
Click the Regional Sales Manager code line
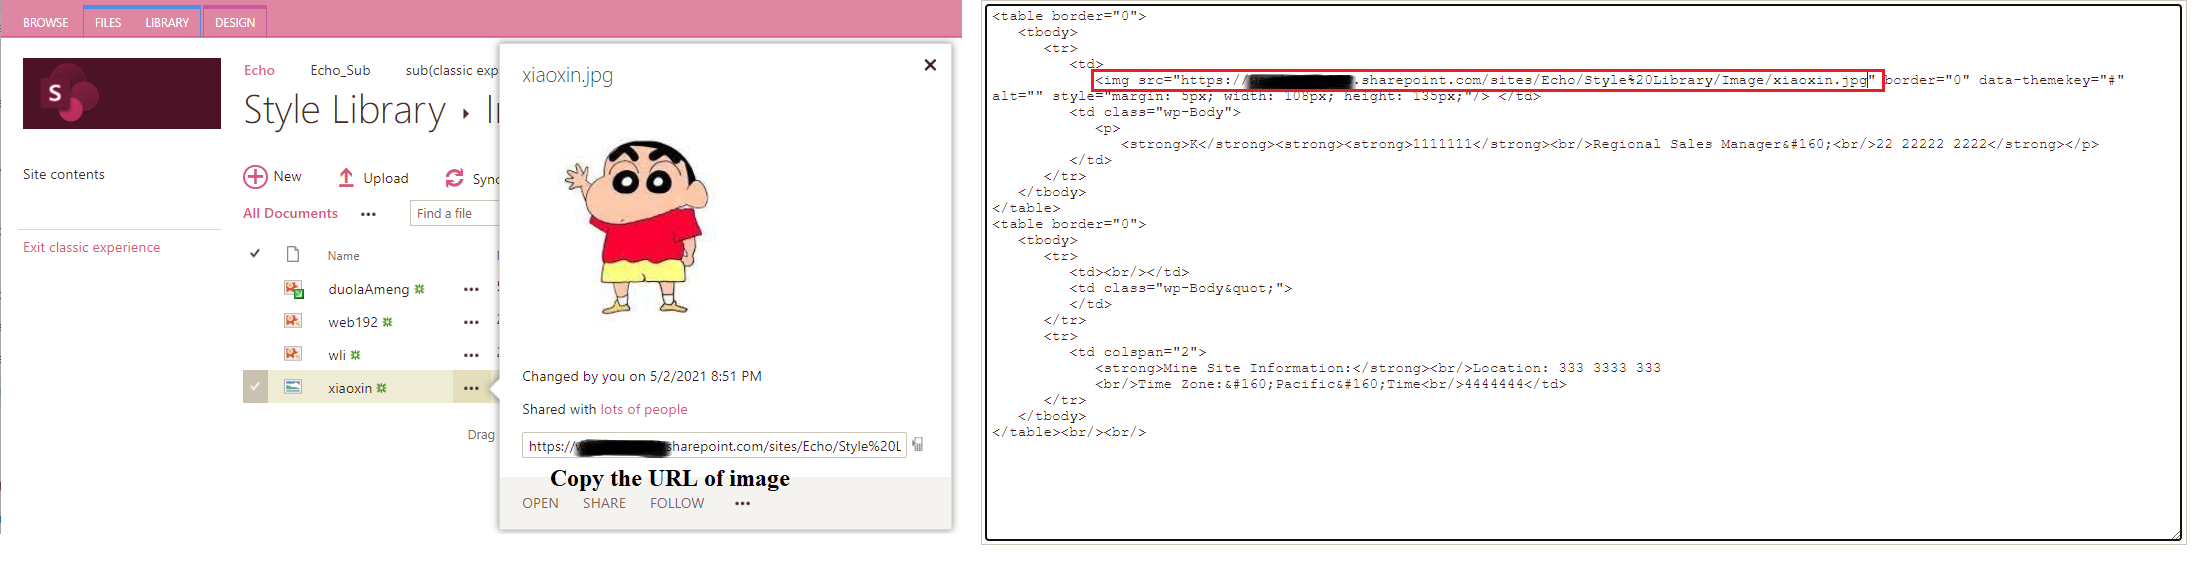click(1609, 144)
